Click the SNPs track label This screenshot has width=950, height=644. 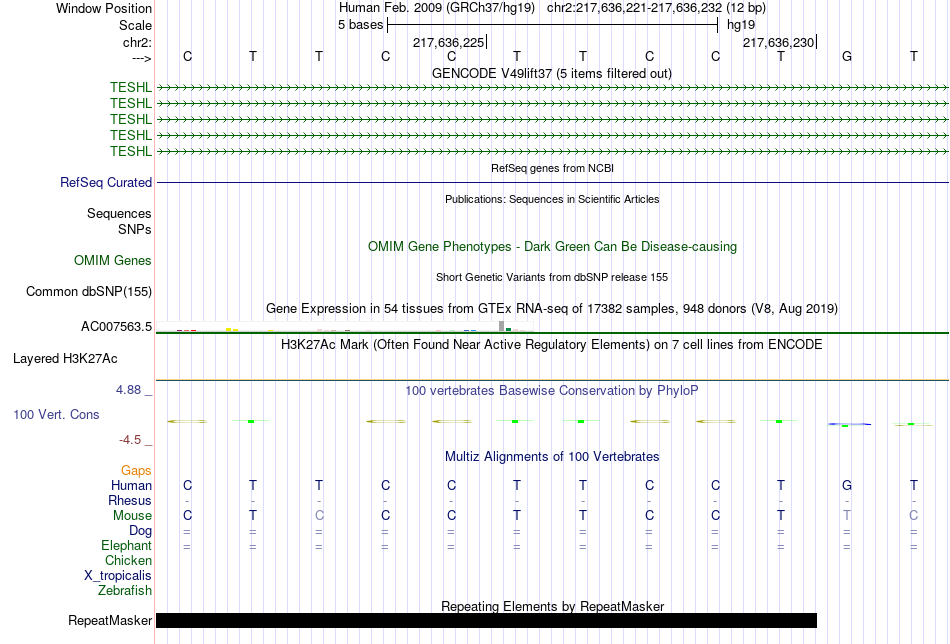135,229
